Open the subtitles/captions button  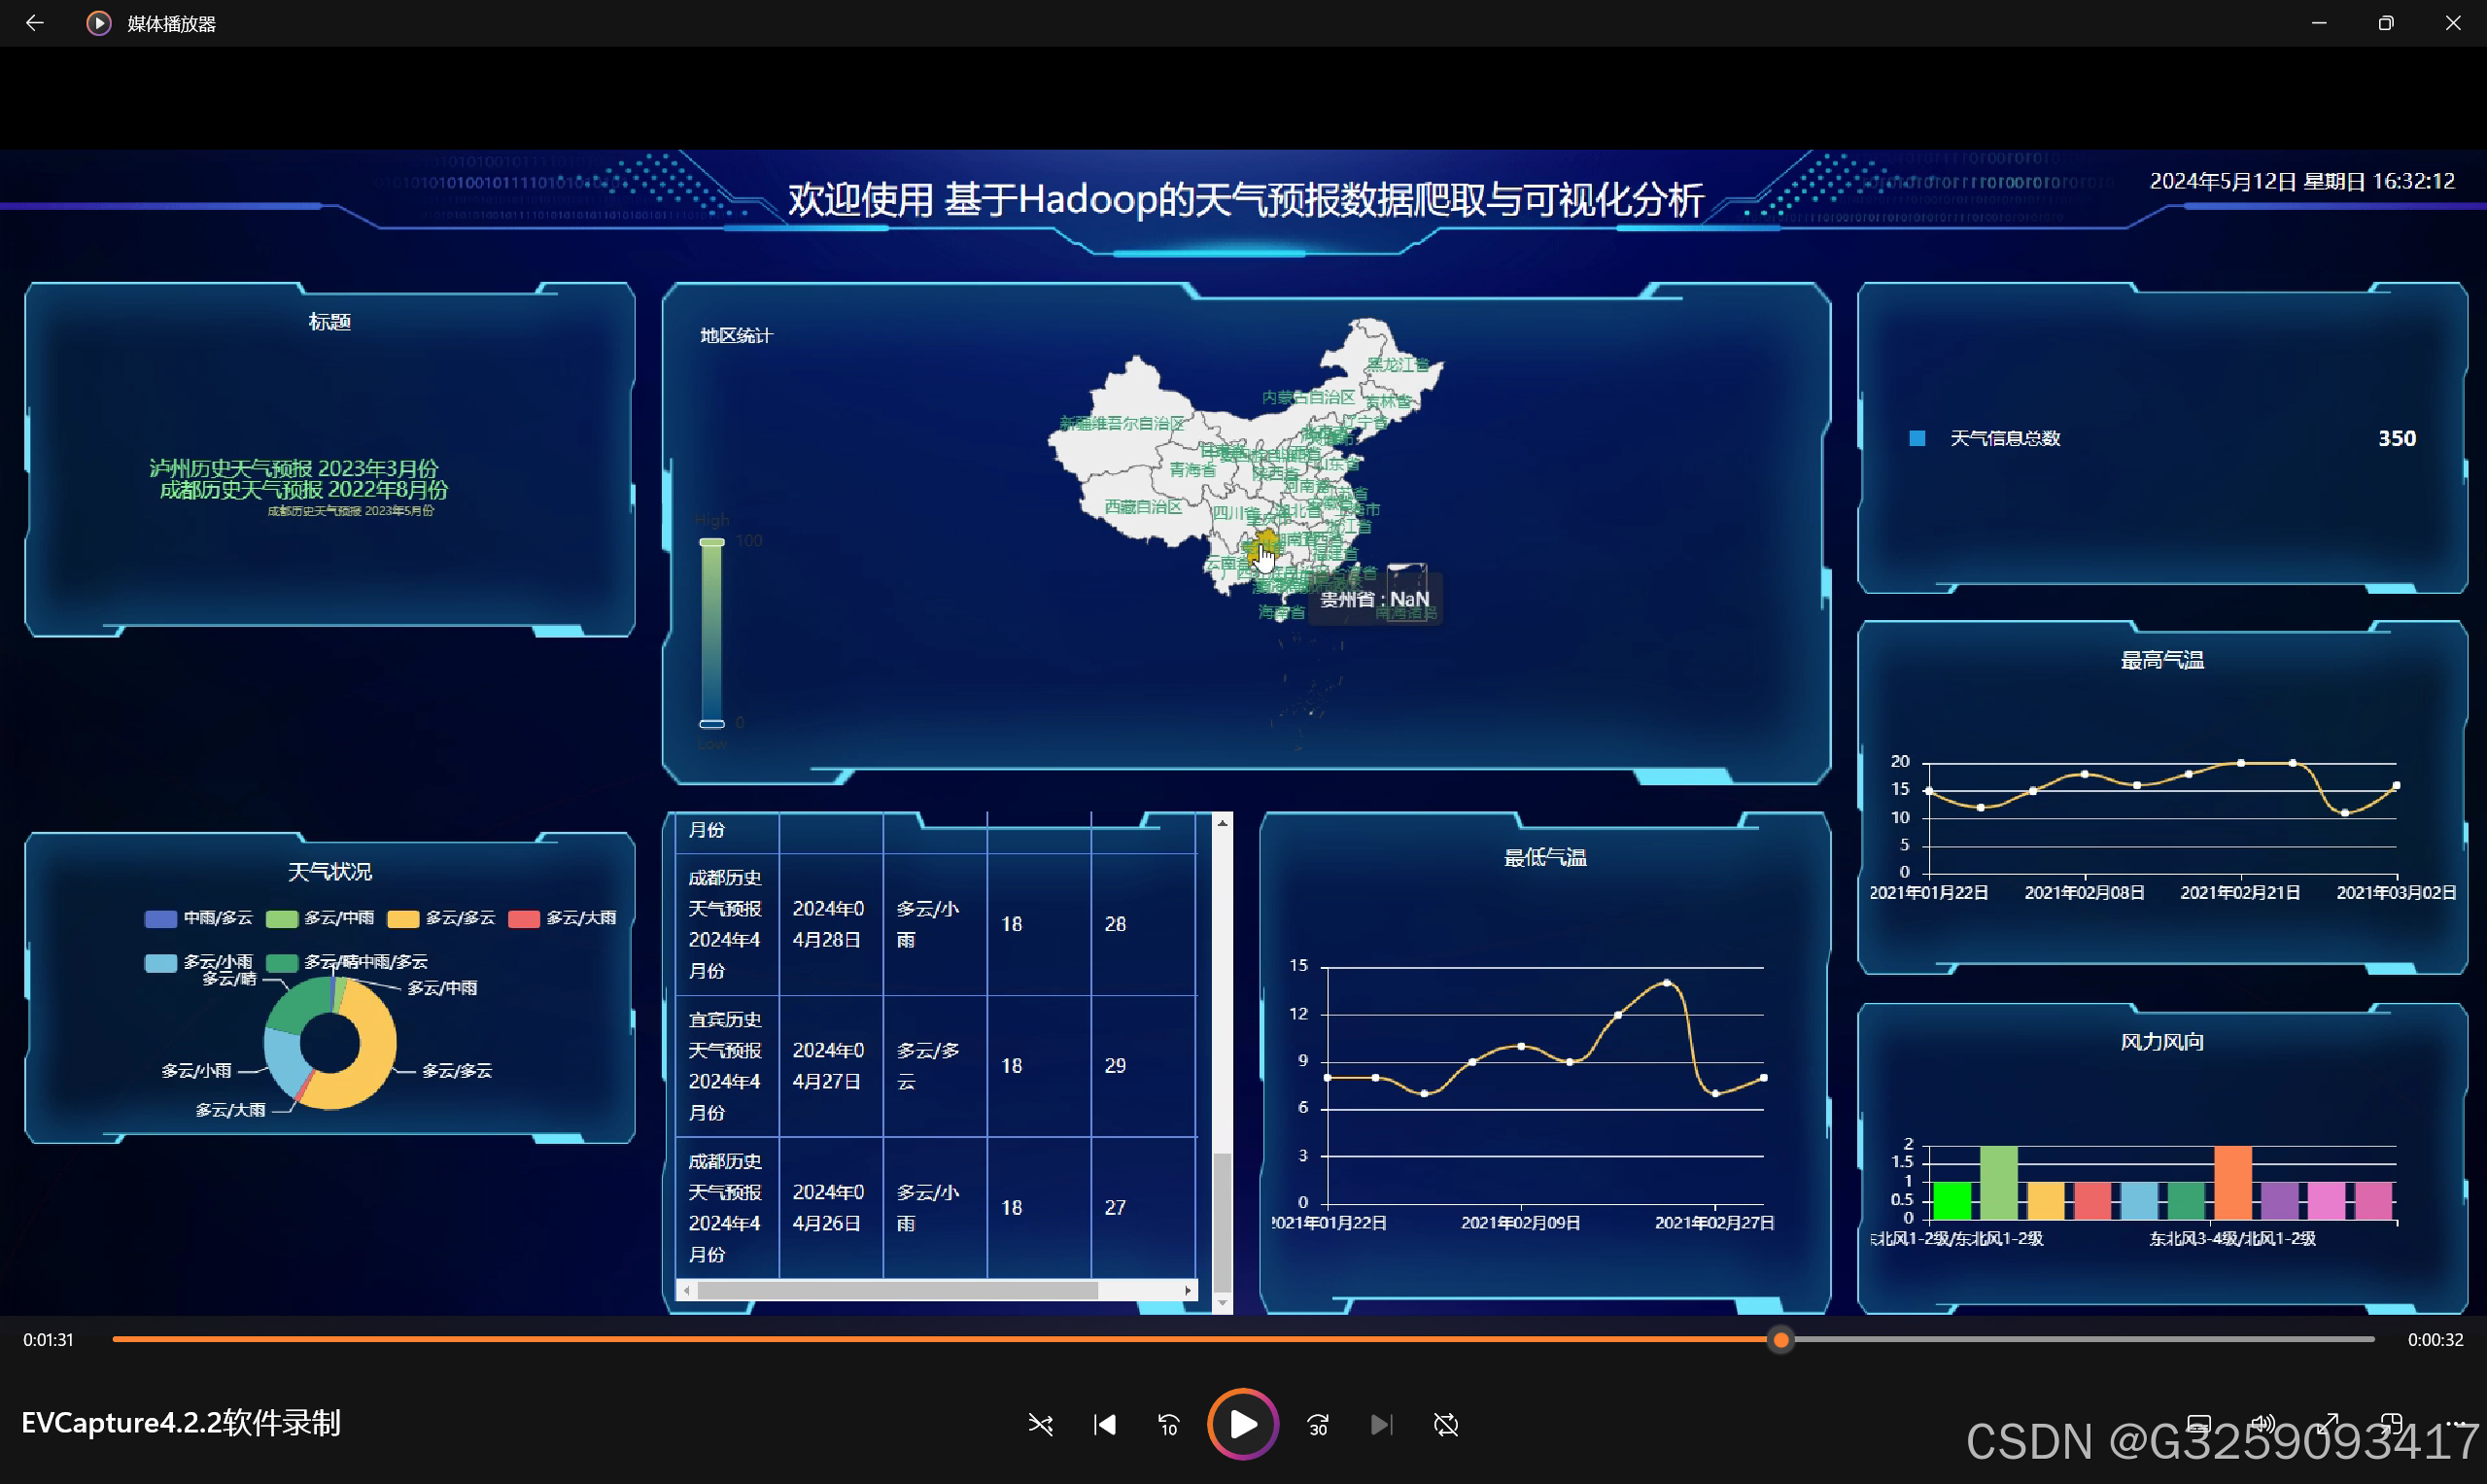(2198, 1424)
